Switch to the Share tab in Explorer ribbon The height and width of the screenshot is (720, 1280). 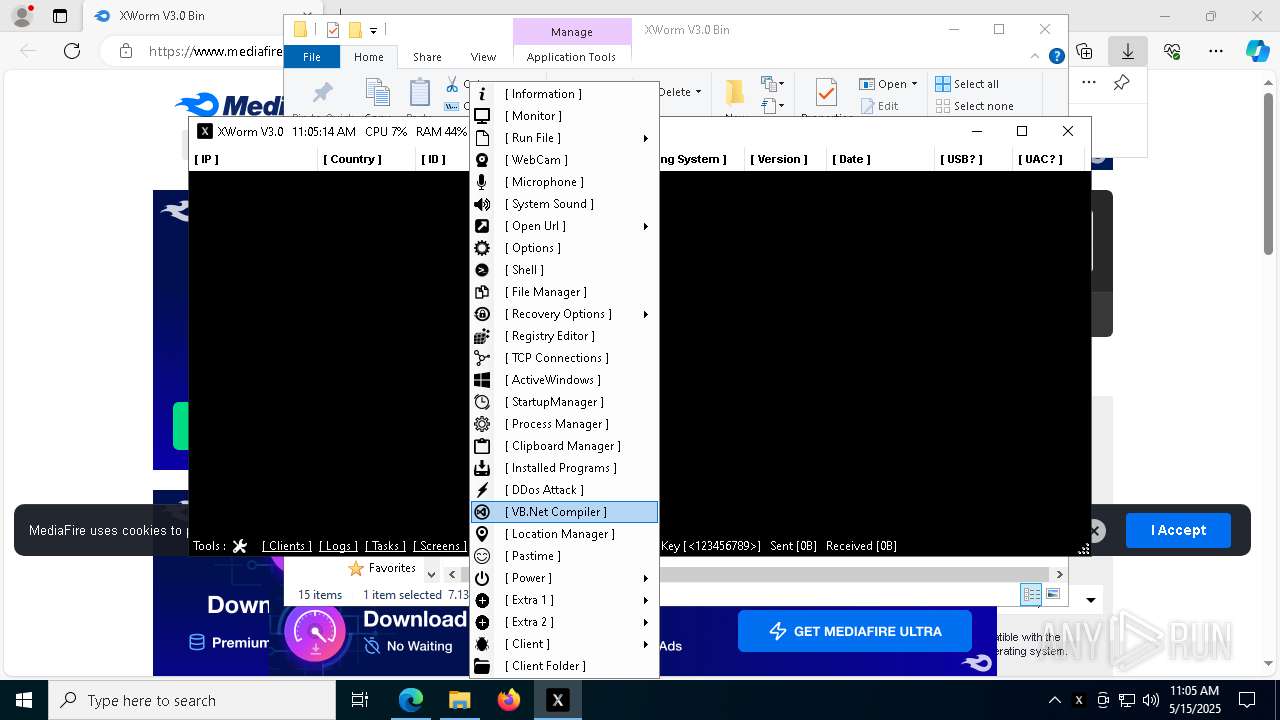(427, 57)
